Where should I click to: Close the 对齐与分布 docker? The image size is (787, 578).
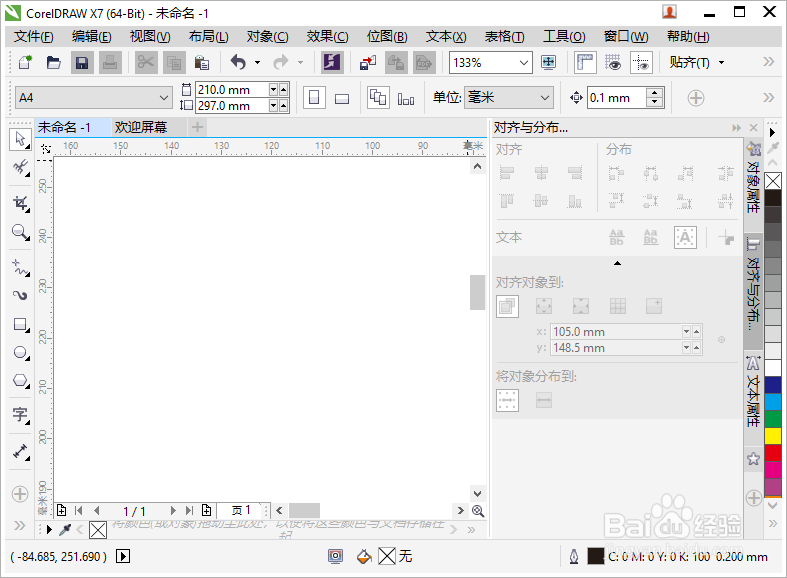(753, 128)
